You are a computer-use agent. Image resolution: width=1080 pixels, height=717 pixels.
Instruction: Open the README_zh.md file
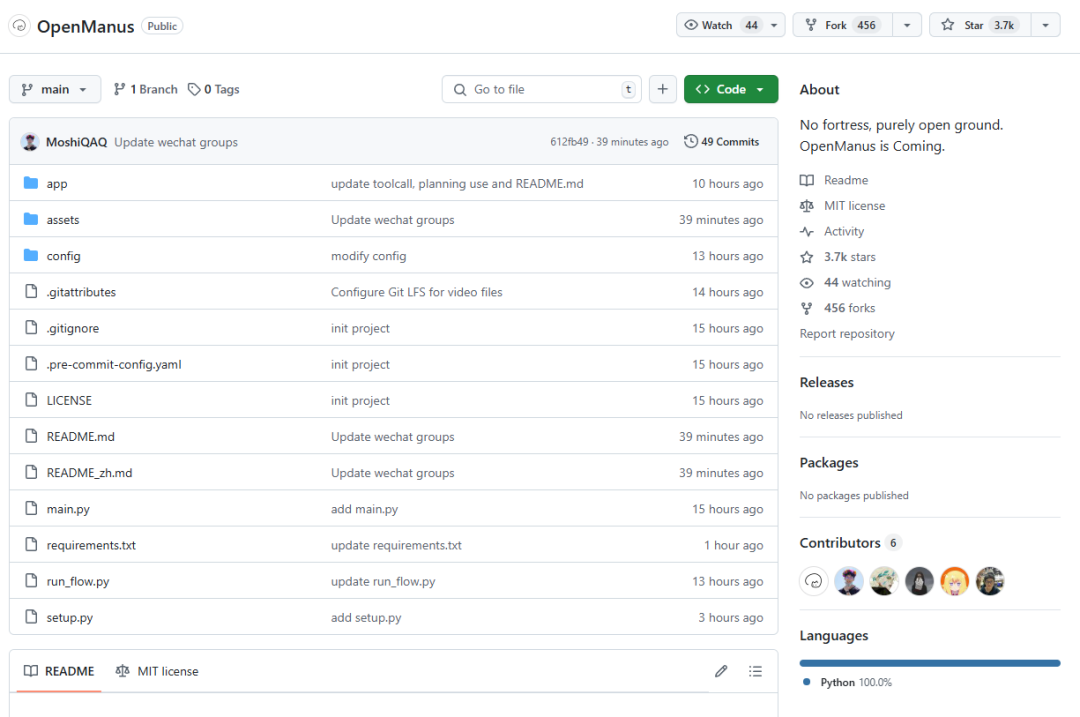point(90,472)
